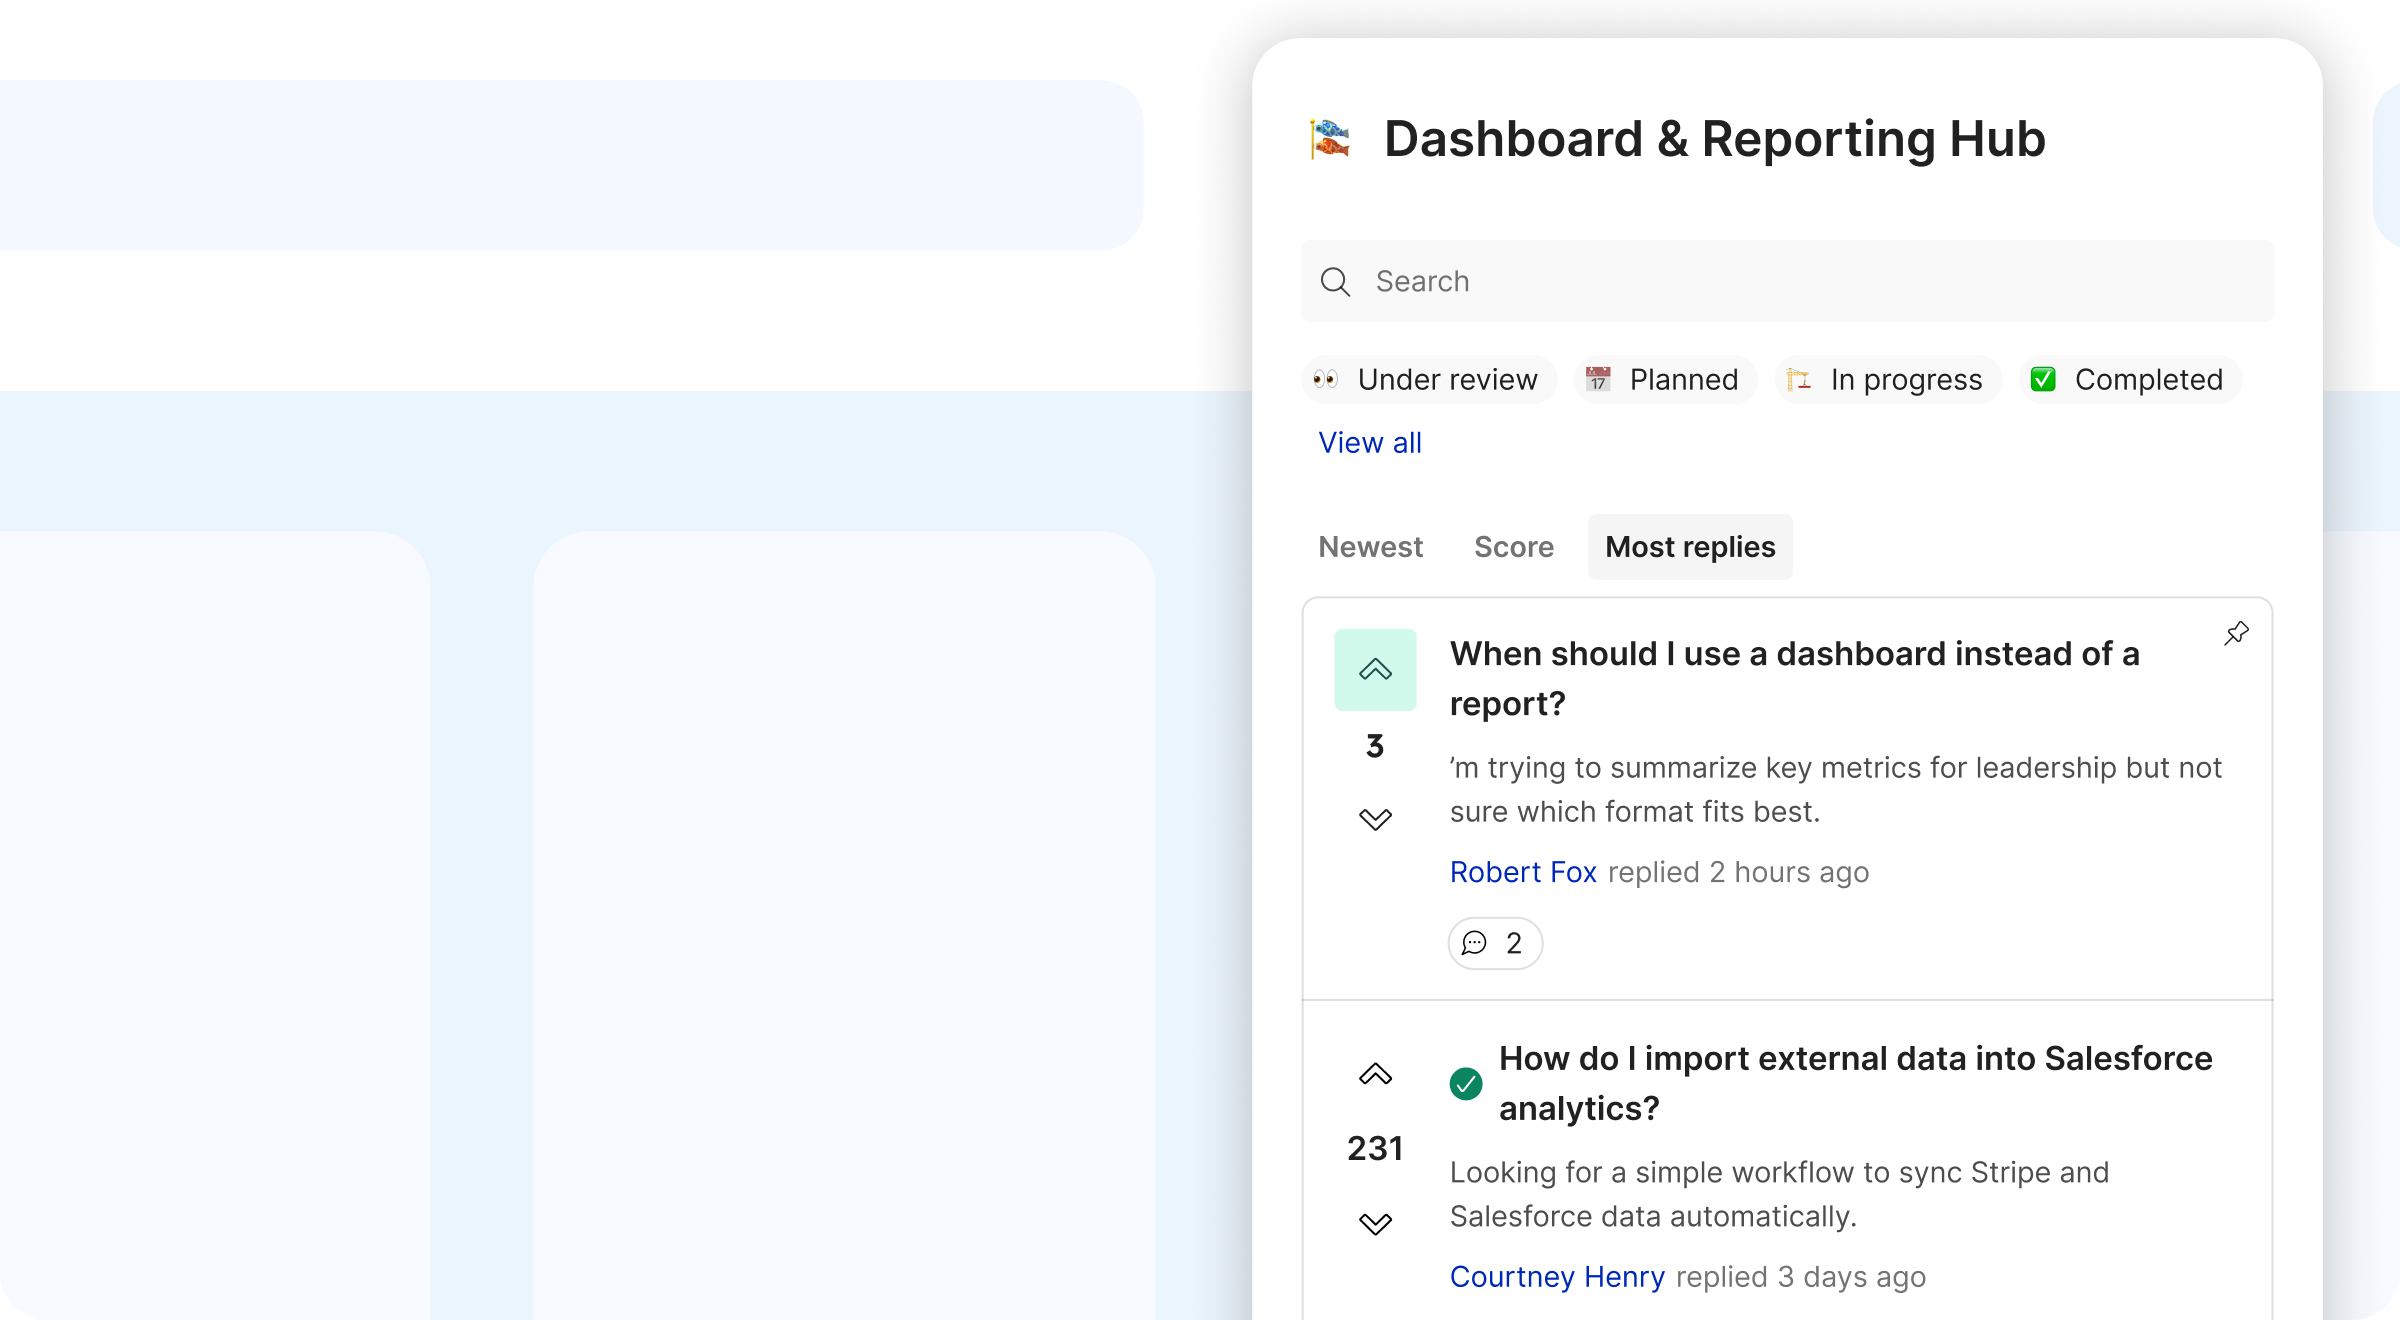Open Courtney Henry's profile link
The height and width of the screenshot is (1320, 2400).
(1557, 1277)
